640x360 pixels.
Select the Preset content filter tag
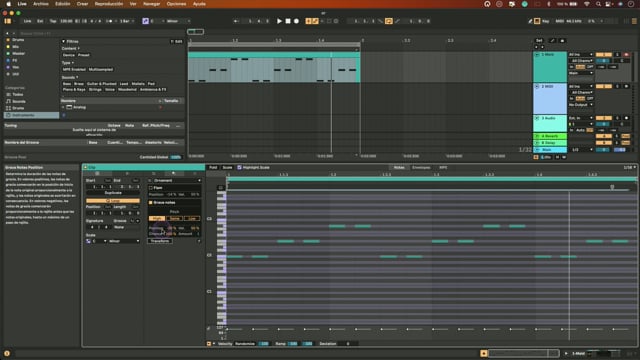click(84, 55)
